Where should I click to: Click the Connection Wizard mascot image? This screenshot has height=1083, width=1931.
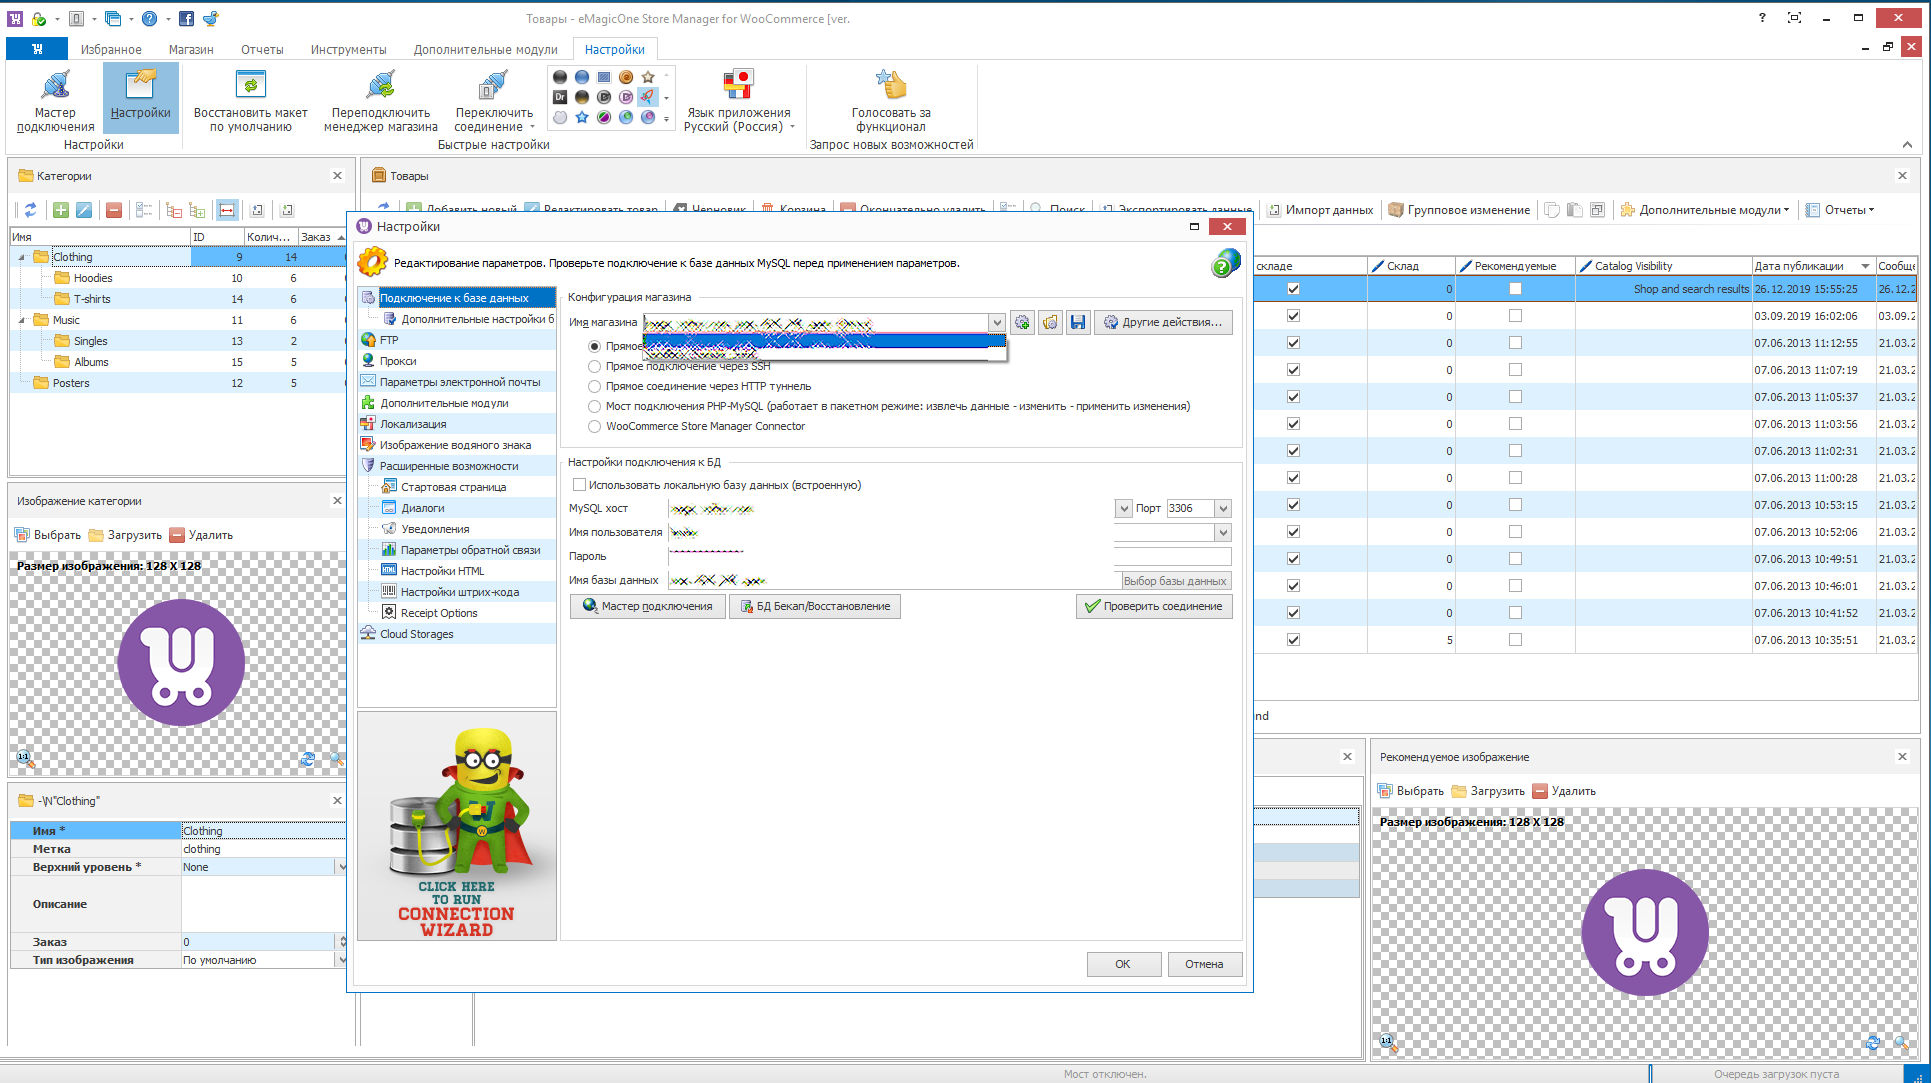tap(457, 826)
